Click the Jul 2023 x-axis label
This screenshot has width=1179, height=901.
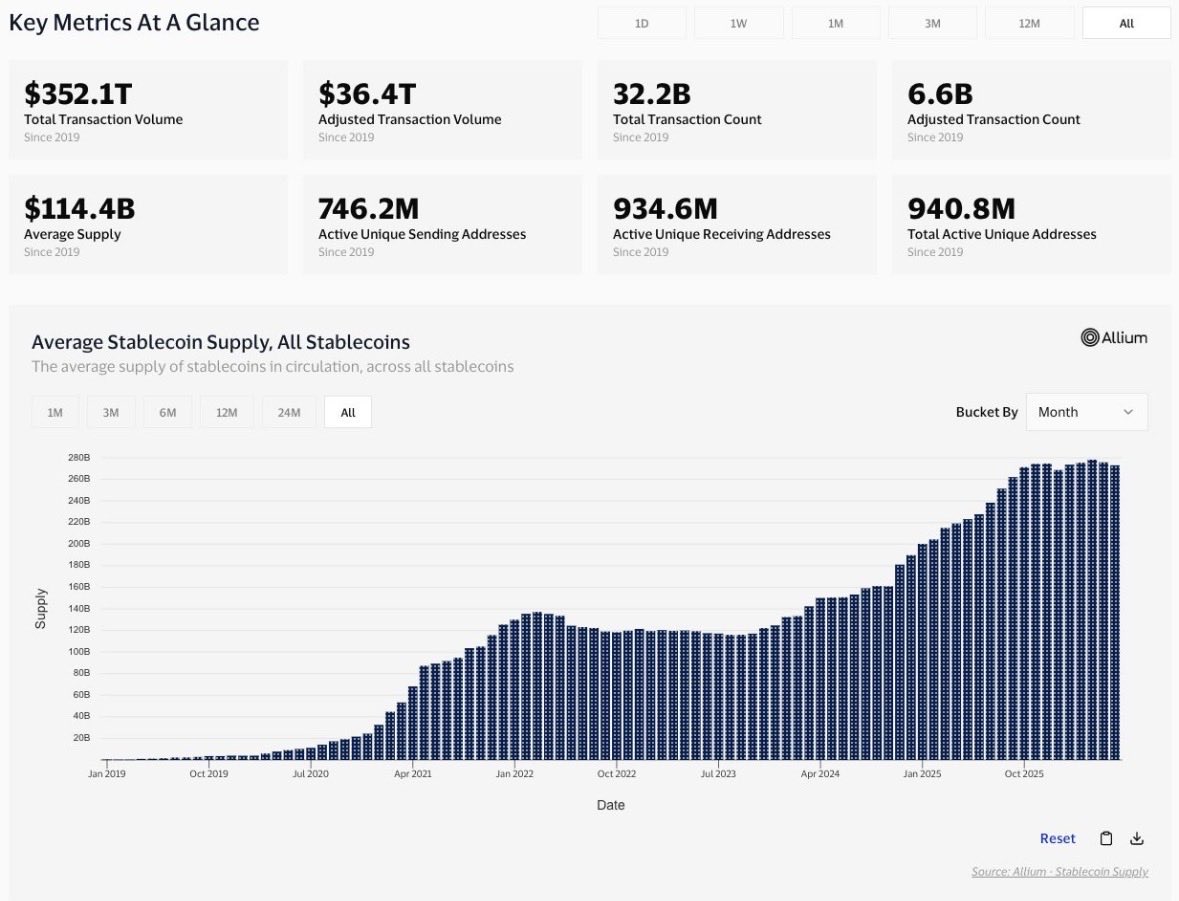[718, 773]
